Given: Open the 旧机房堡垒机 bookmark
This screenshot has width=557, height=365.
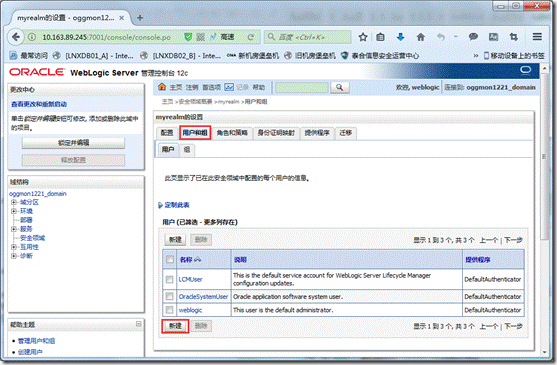Looking at the screenshot, I should tap(310, 55).
